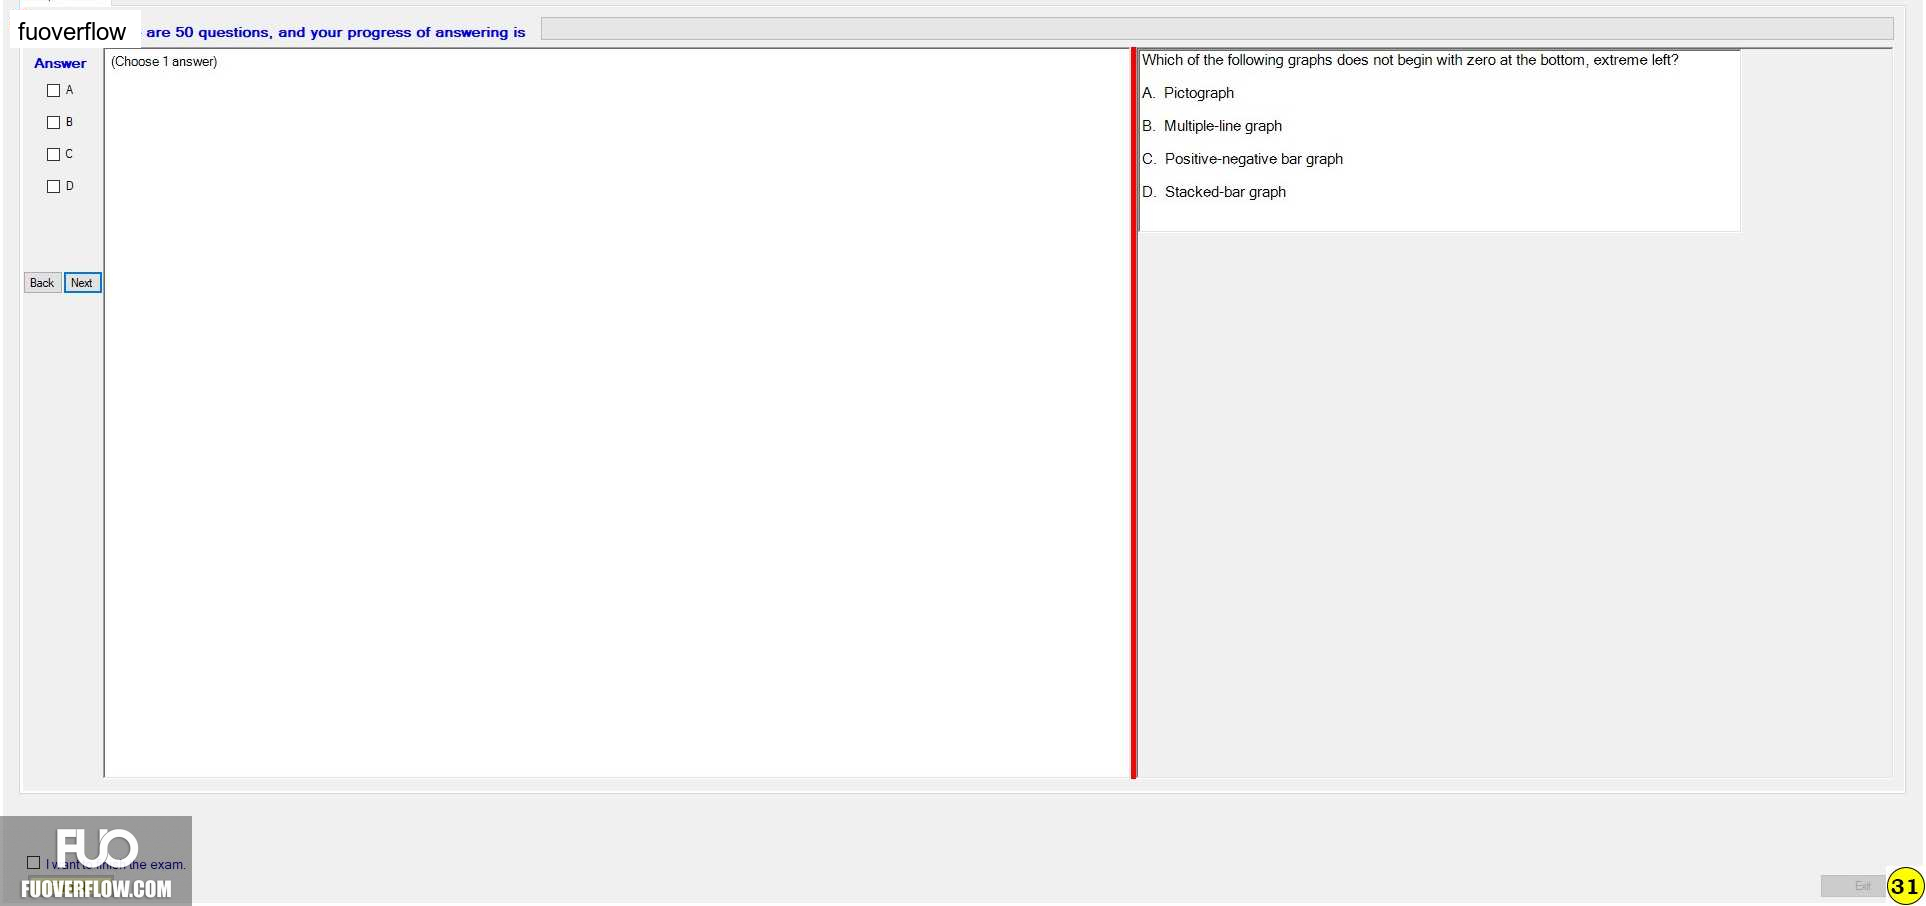
Task: Click the answering progress bar
Action: point(1217,29)
